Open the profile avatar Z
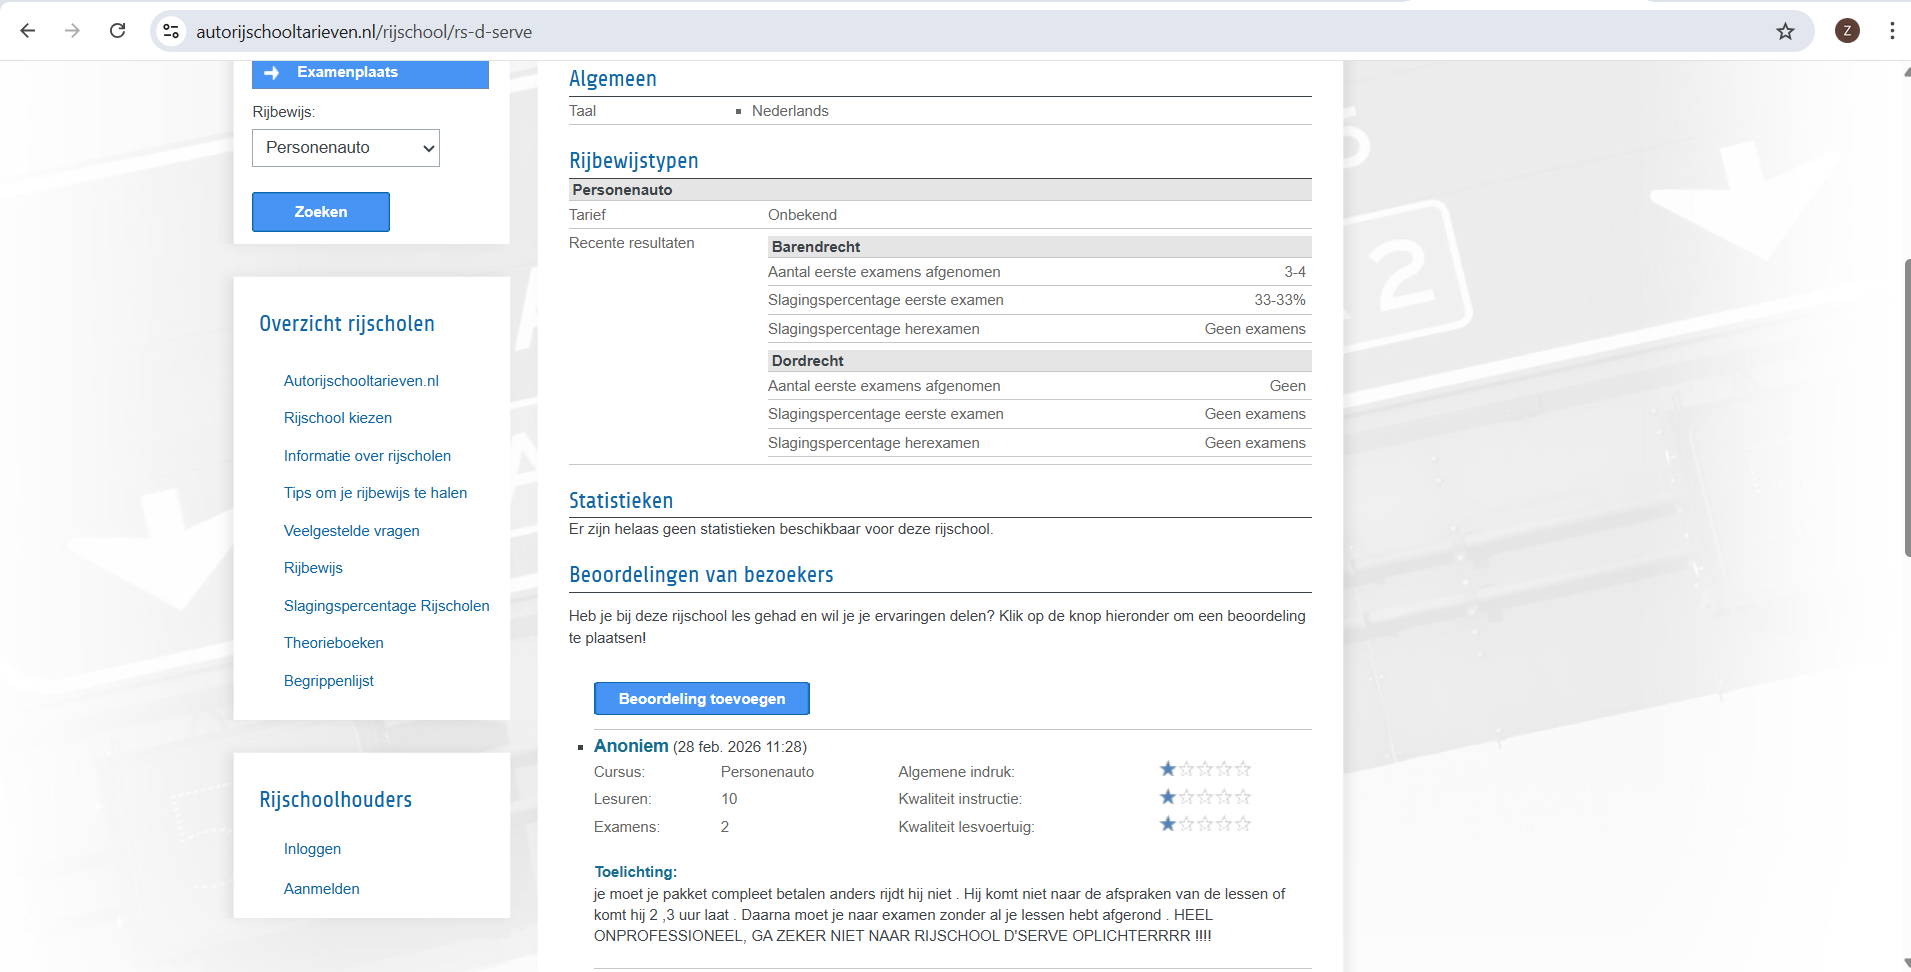The width and height of the screenshot is (1911, 972). 1846,31
